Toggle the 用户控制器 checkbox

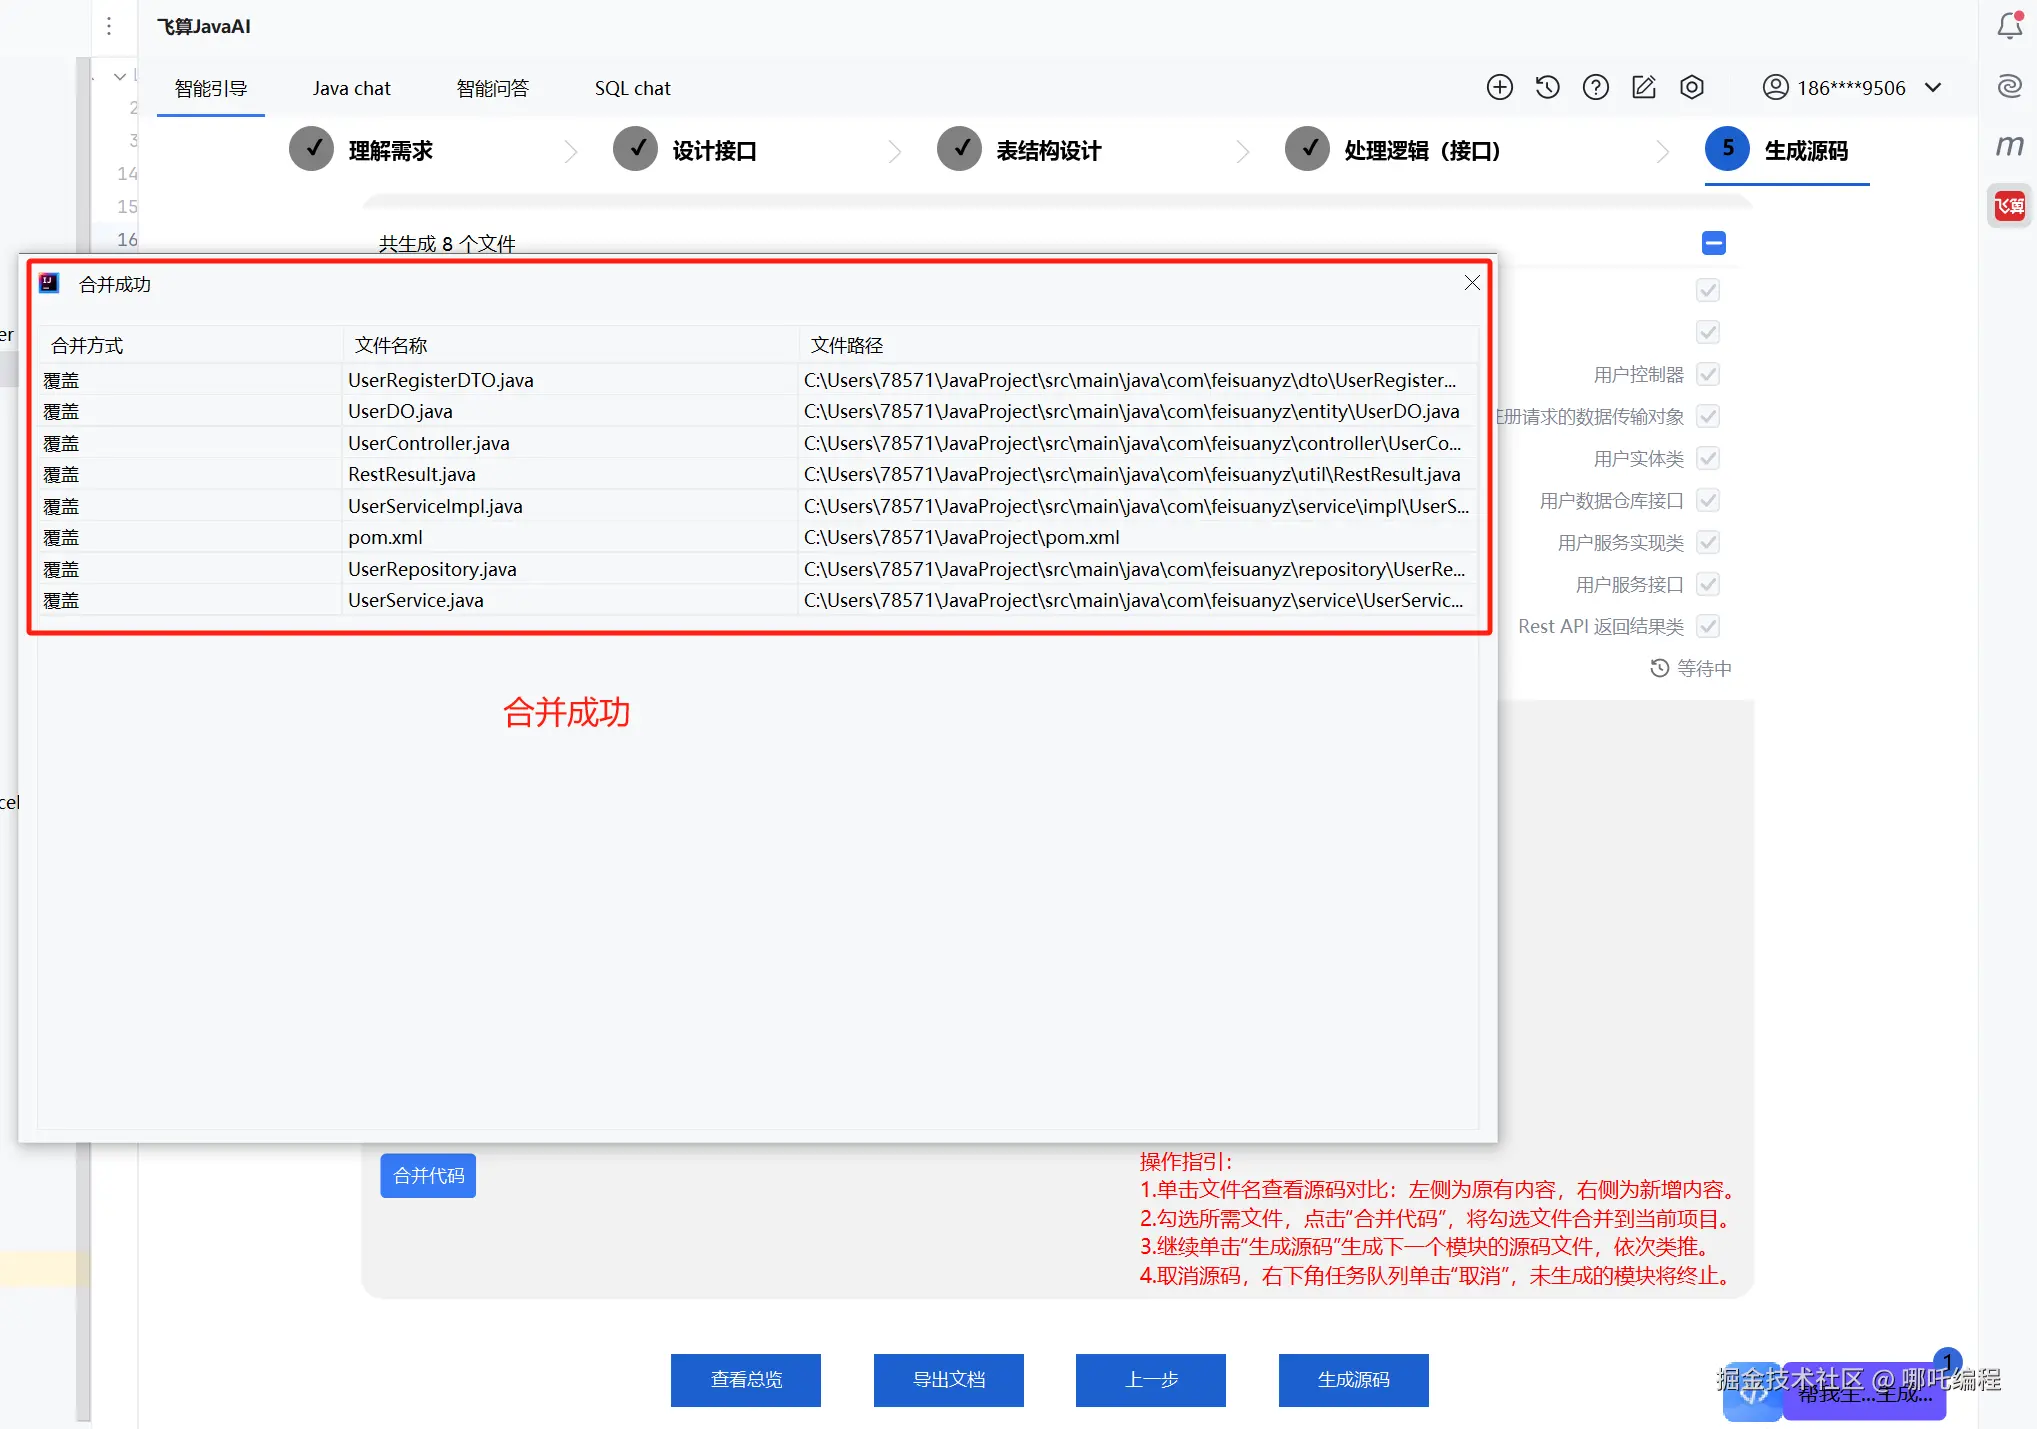point(1707,375)
